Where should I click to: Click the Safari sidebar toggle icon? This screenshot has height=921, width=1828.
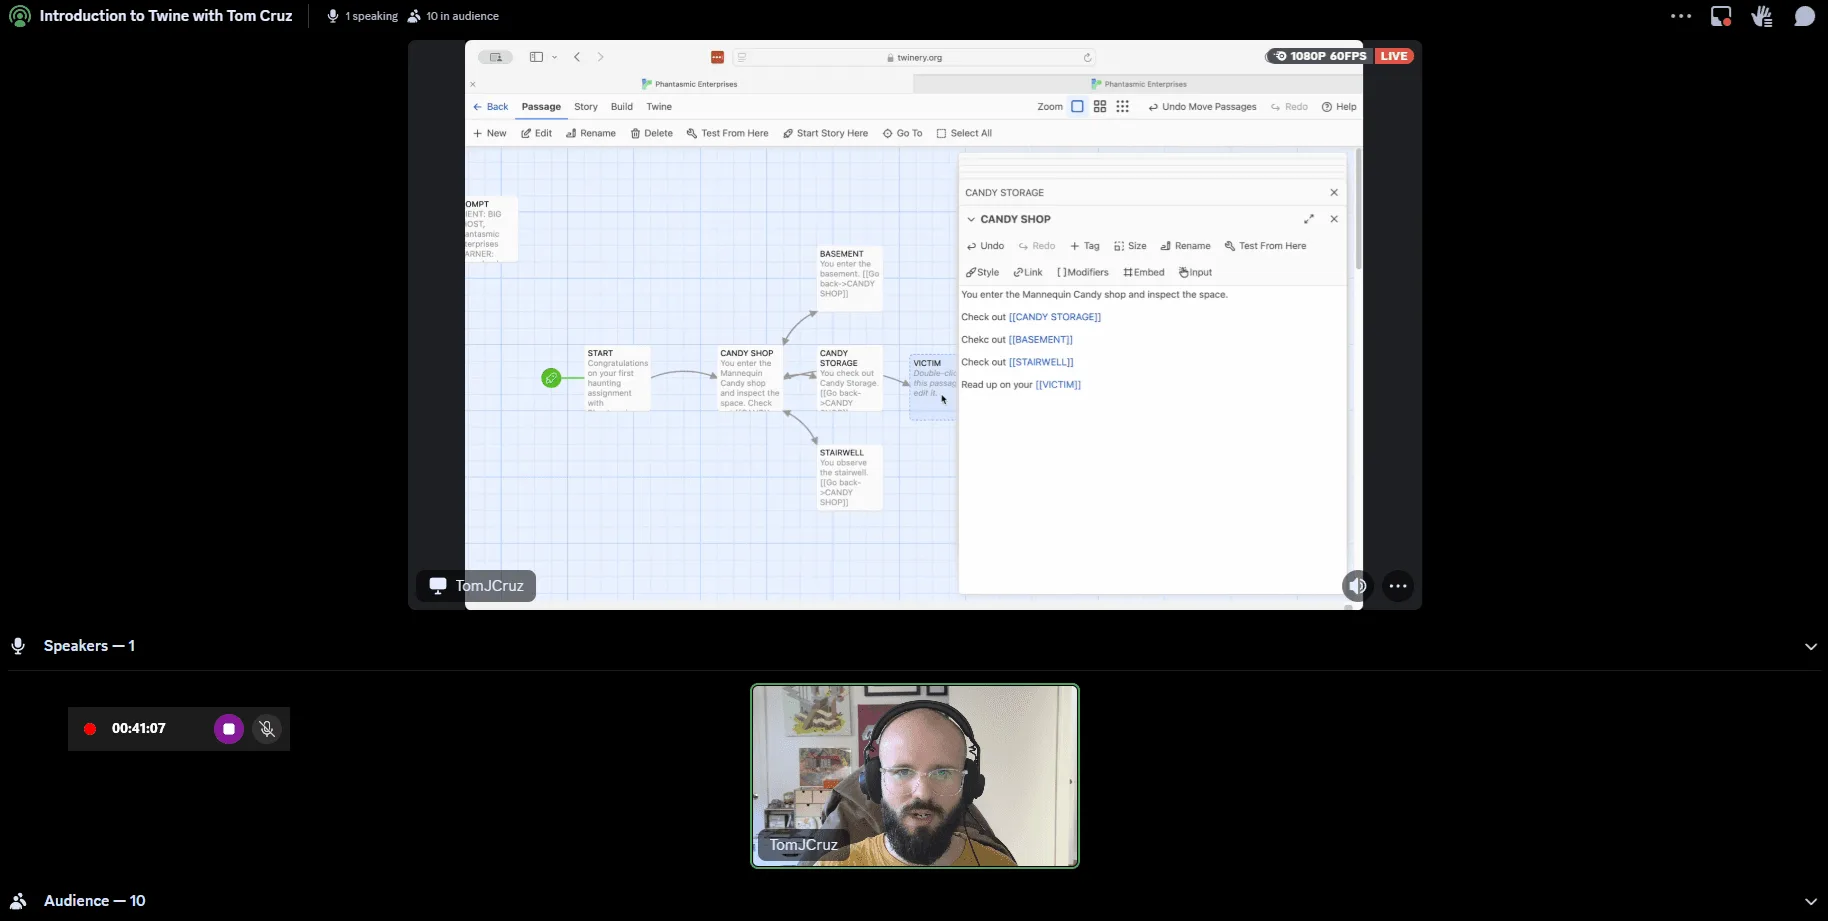point(536,57)
